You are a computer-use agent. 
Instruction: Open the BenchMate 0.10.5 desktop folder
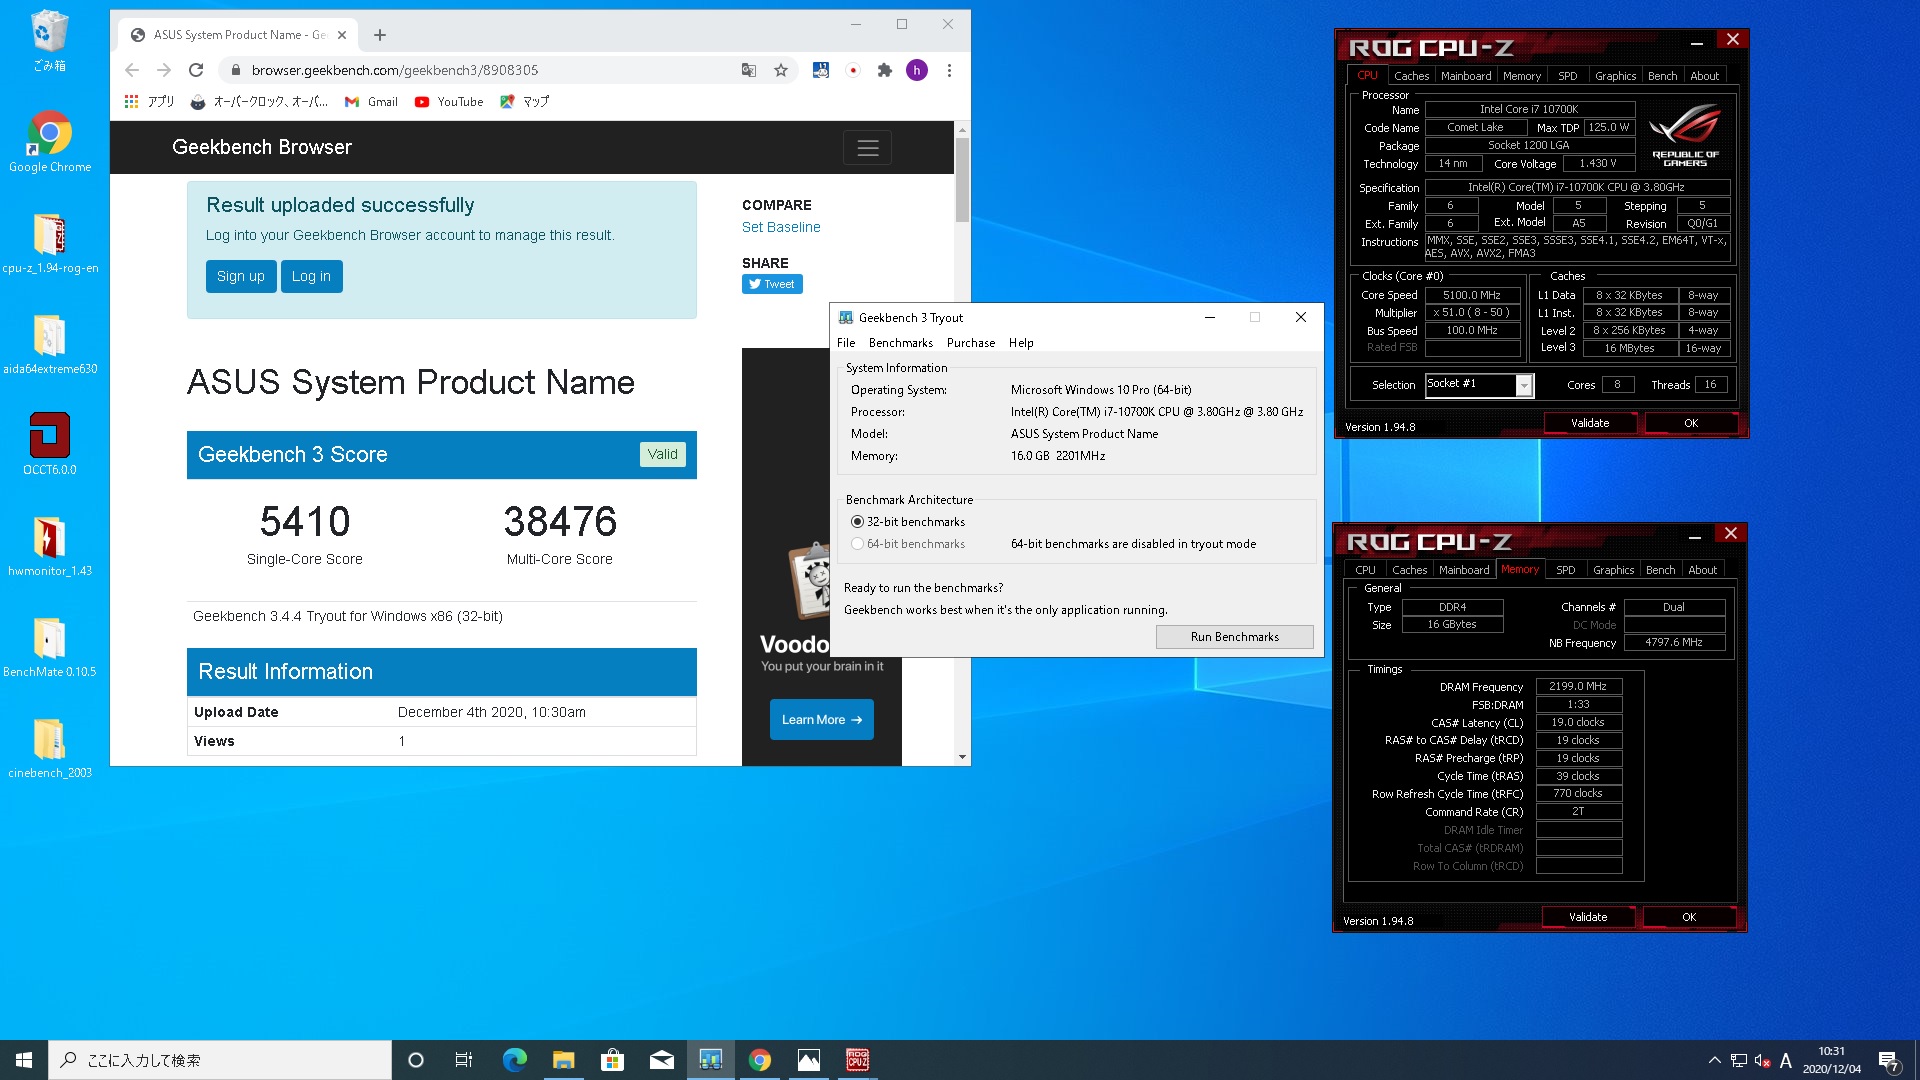(49, 647)
